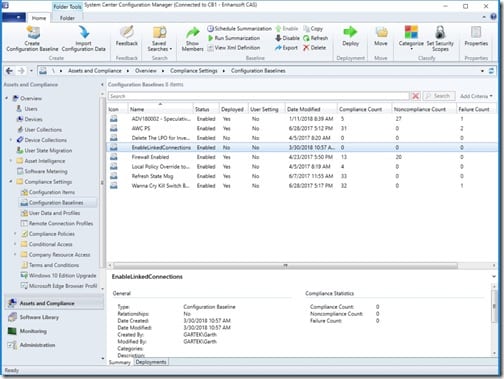Open the Feedback ribbon icon
Screen dimensions: 504x379
click(127, 33)
